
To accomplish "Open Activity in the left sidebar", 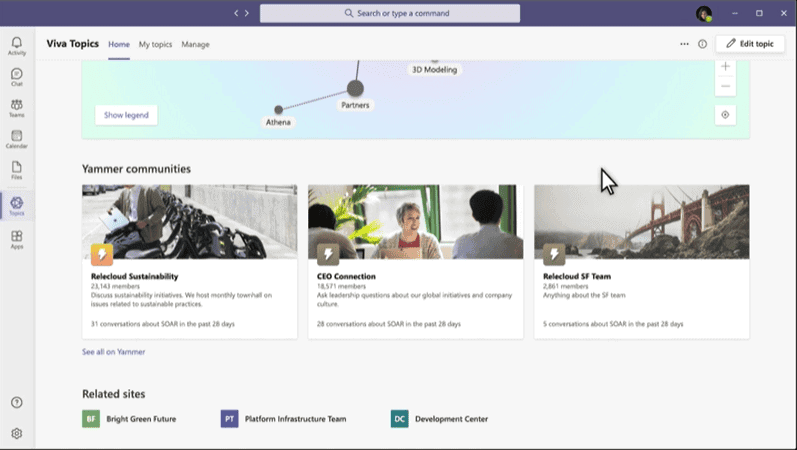I will [17, 45].
